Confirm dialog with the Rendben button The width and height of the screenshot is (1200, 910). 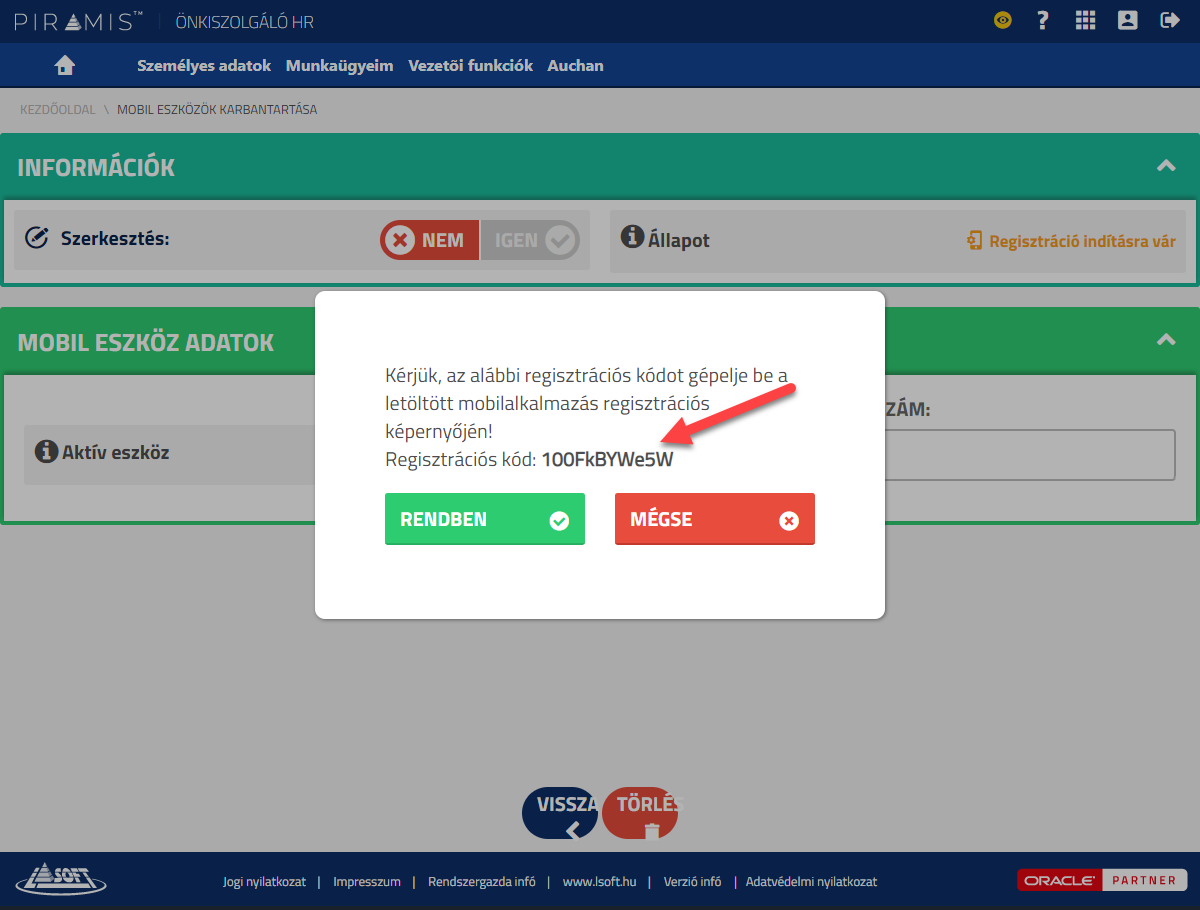[x=484, y=519]
